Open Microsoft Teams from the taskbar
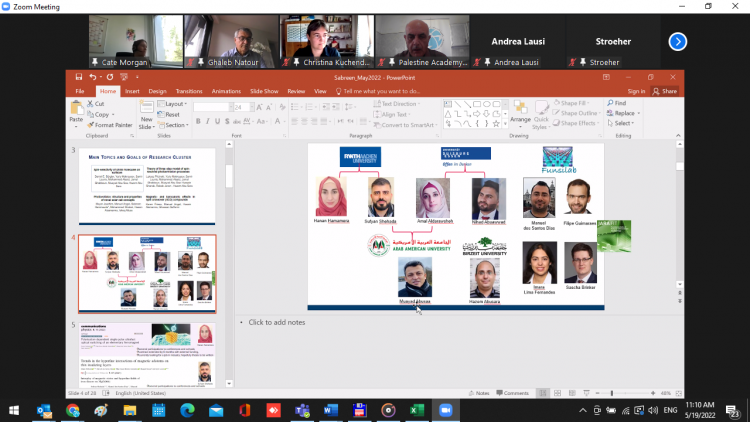 click(302, 410)
